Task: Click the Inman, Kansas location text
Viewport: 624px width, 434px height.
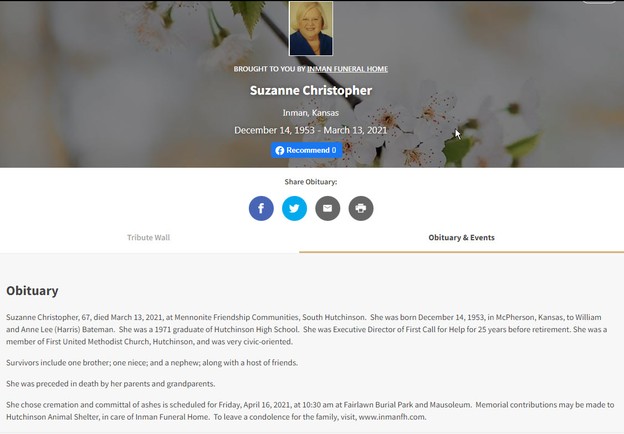Action: (x=311, y=113)
